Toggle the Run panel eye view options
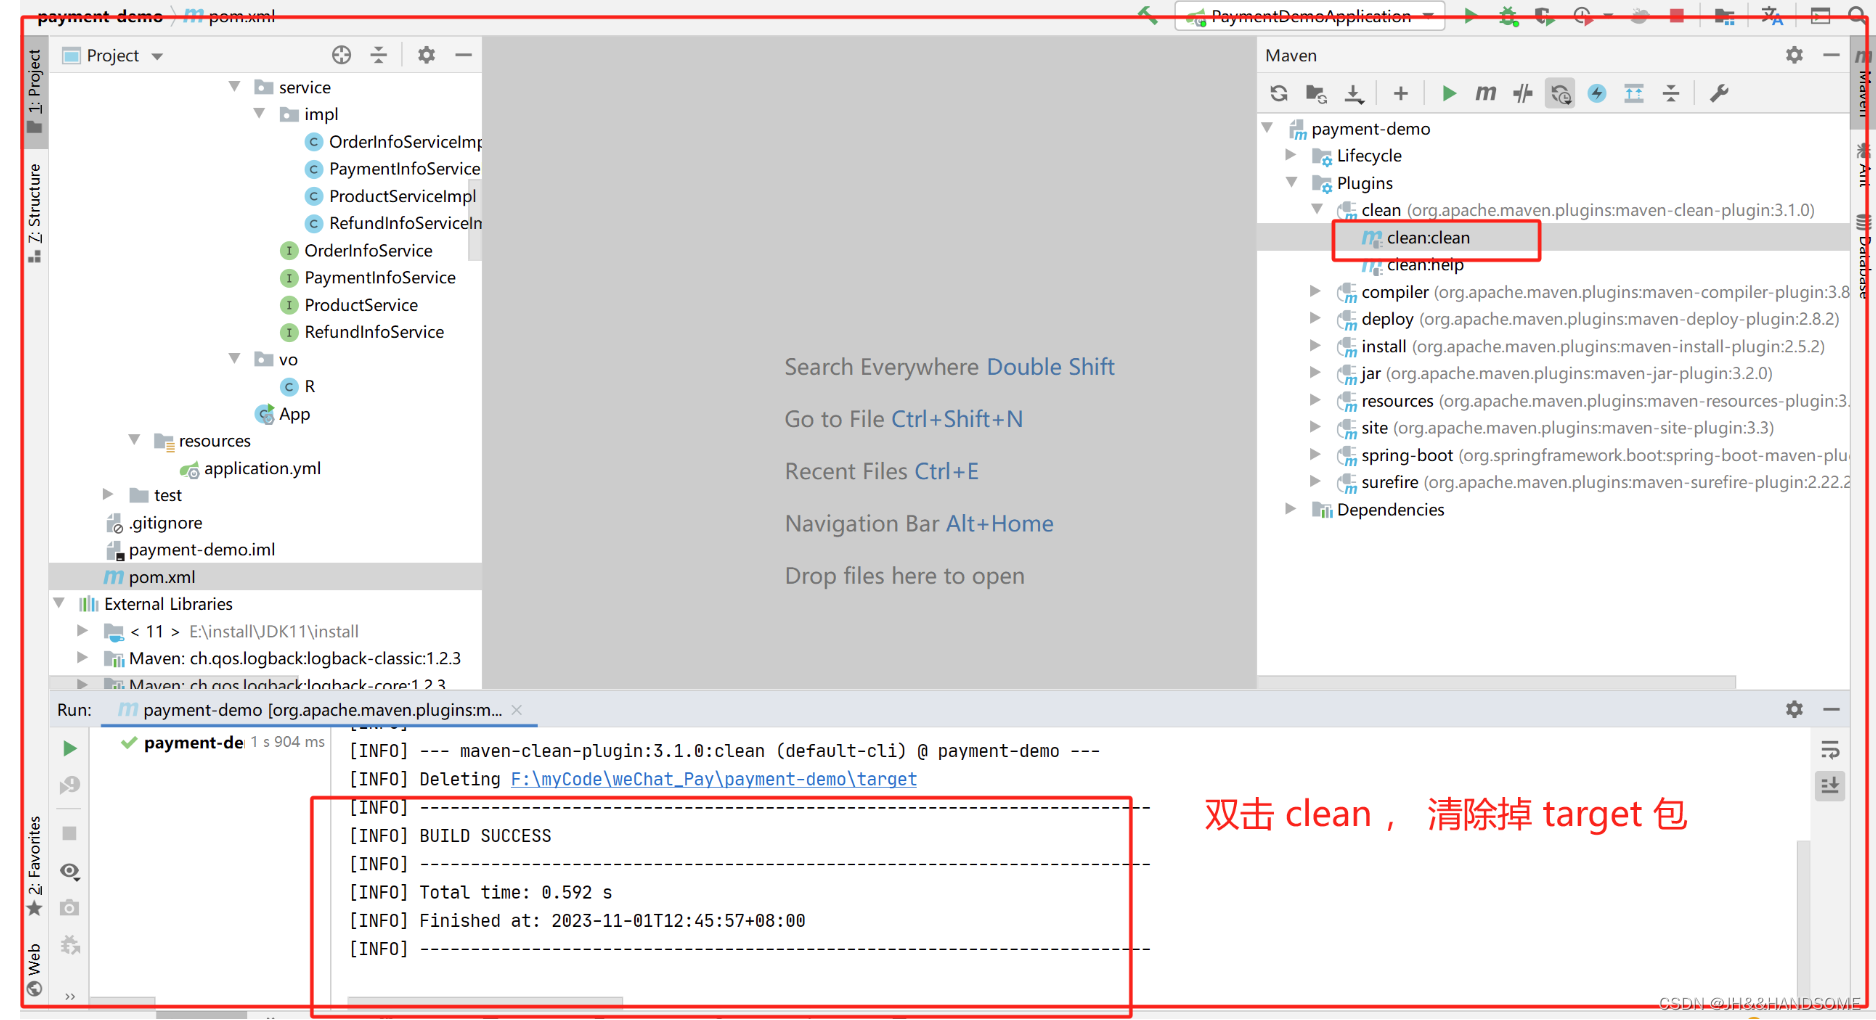Image resolution: width=1876 pixels, height=1020 pixels. point(69,871)
